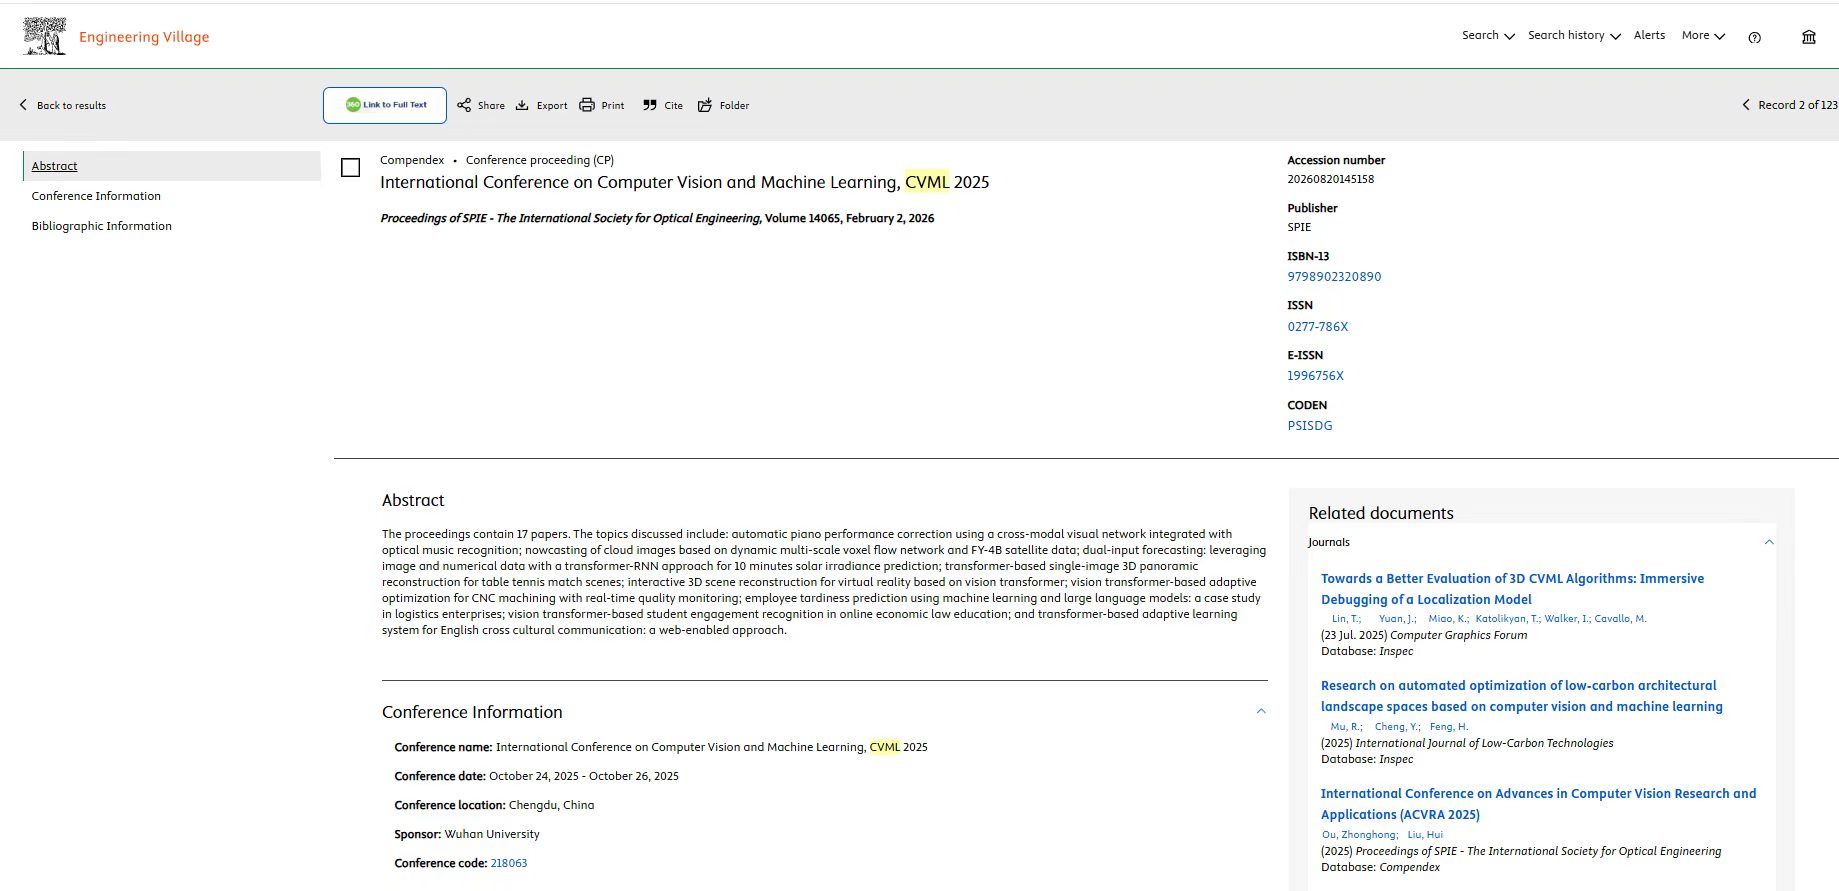Click the Print printer icon
Image resolution: width=1839 pixels, height=891 pixels.
(x=587, y=105)
